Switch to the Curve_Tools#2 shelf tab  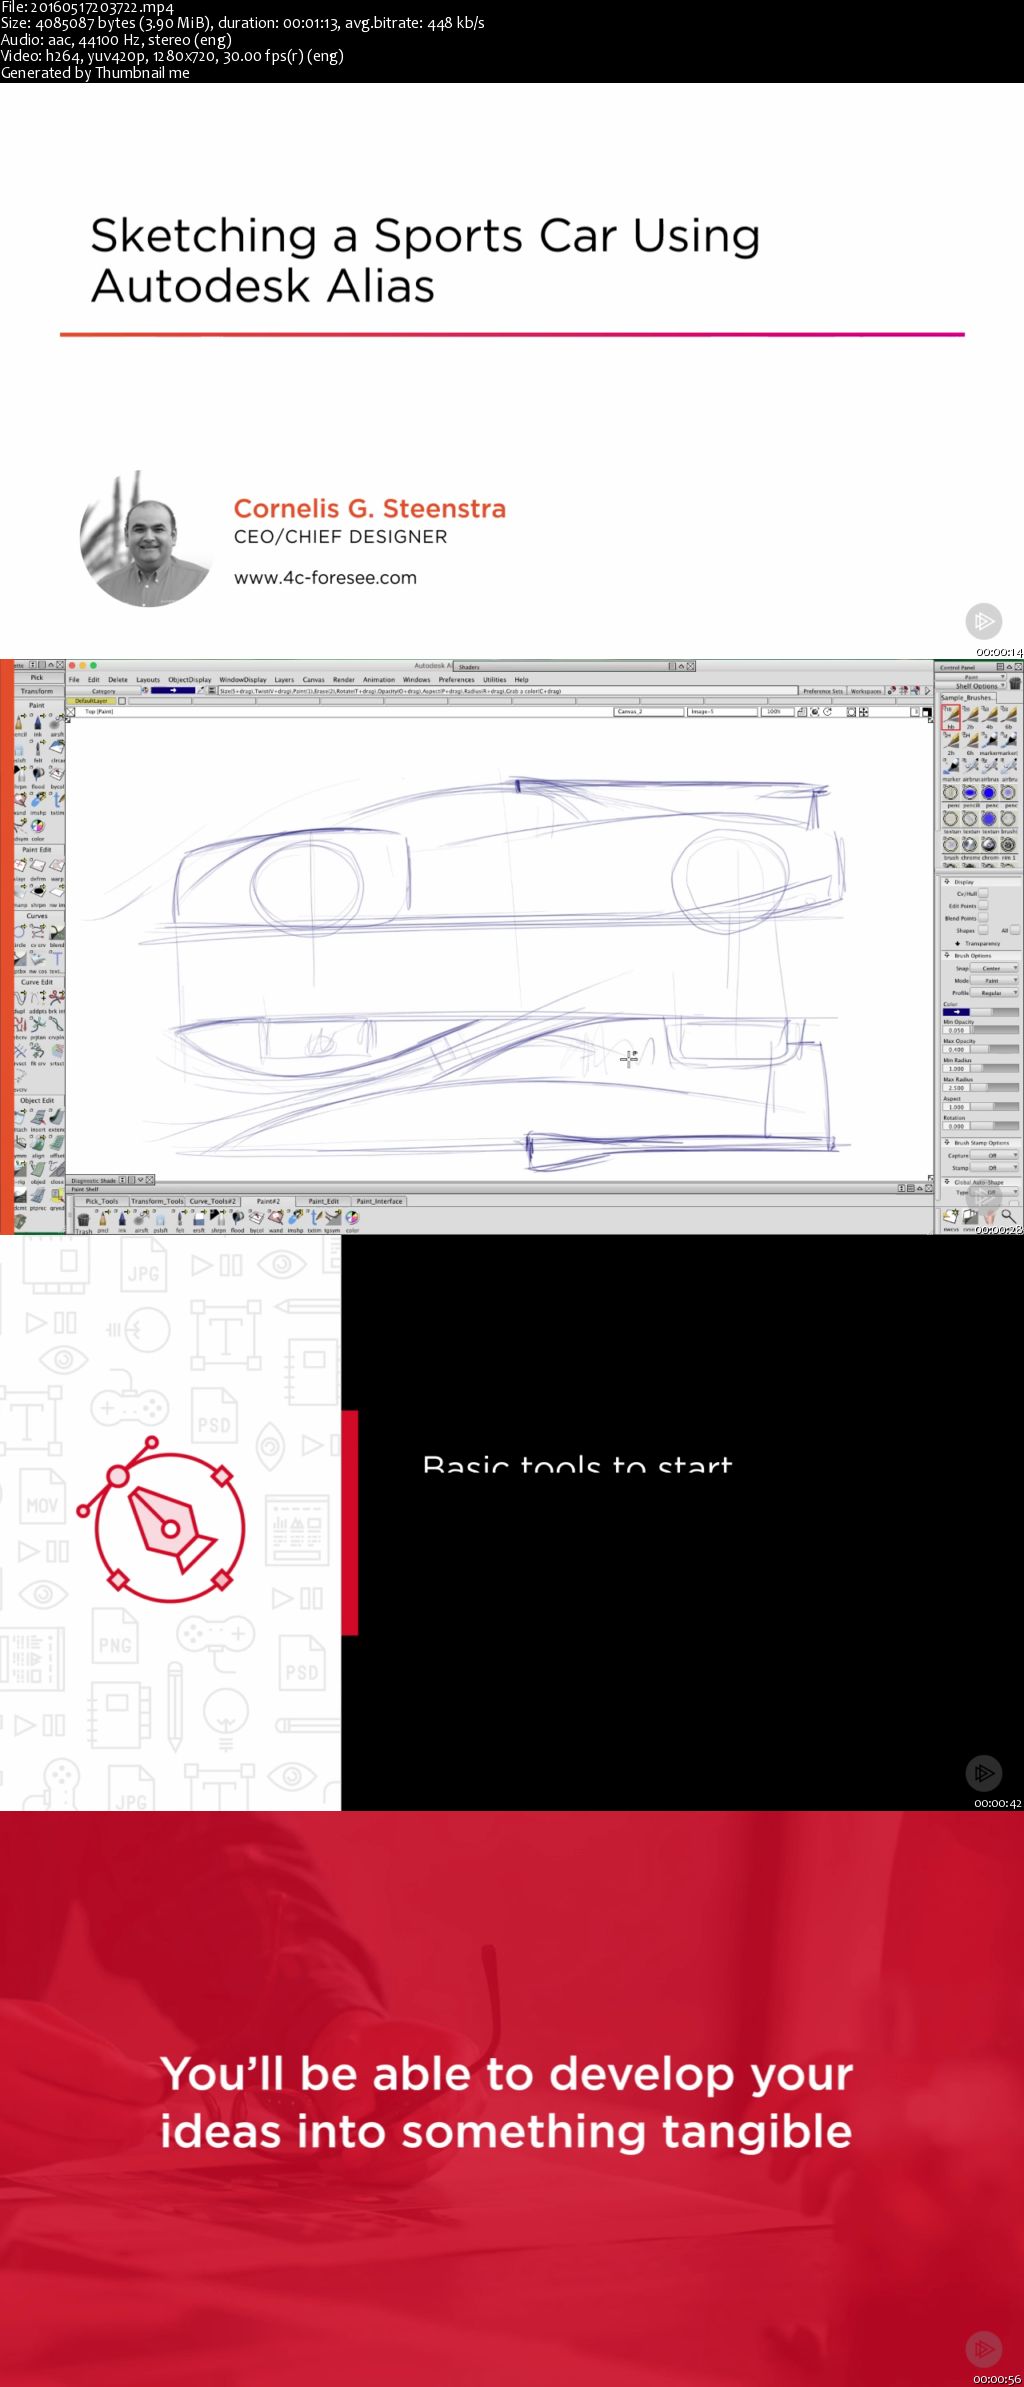[x=213, y=1201]
